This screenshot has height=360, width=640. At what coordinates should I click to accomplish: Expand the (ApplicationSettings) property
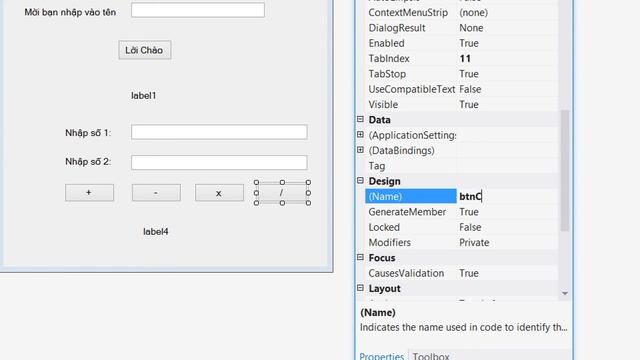point(360,135)
